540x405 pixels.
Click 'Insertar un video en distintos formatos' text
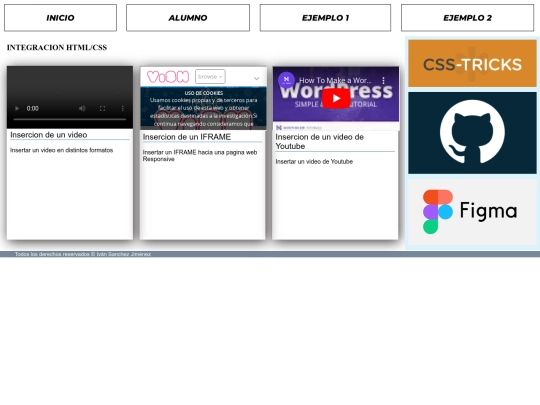[61, 150]
